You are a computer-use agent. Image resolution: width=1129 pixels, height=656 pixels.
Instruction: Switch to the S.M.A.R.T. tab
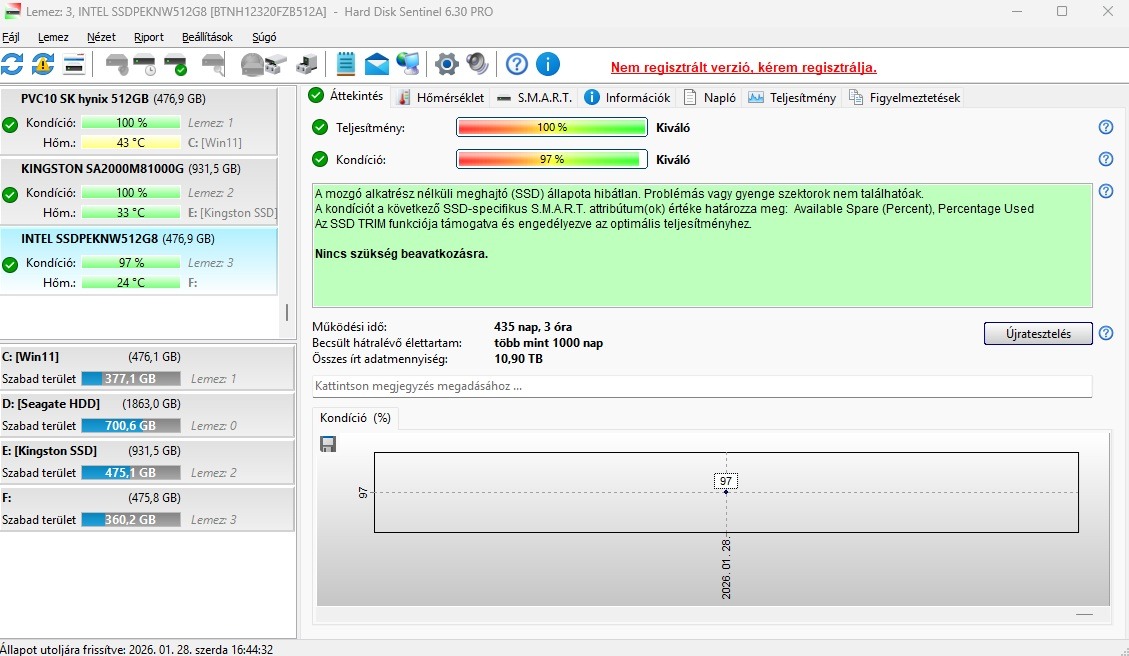coord(534,97)
